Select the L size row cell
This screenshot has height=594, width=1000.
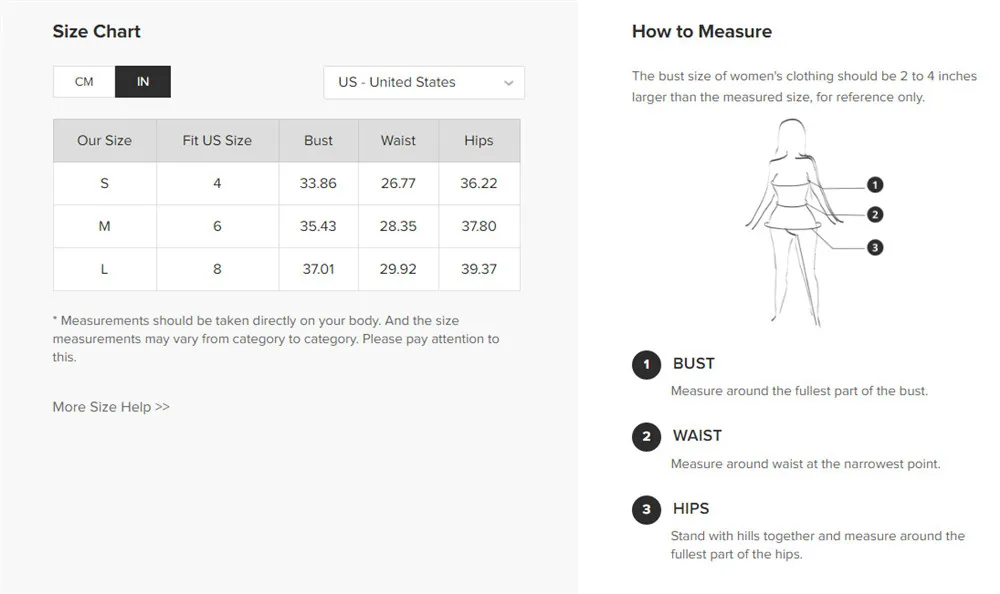pyautogui.click(x=105, y=269)
